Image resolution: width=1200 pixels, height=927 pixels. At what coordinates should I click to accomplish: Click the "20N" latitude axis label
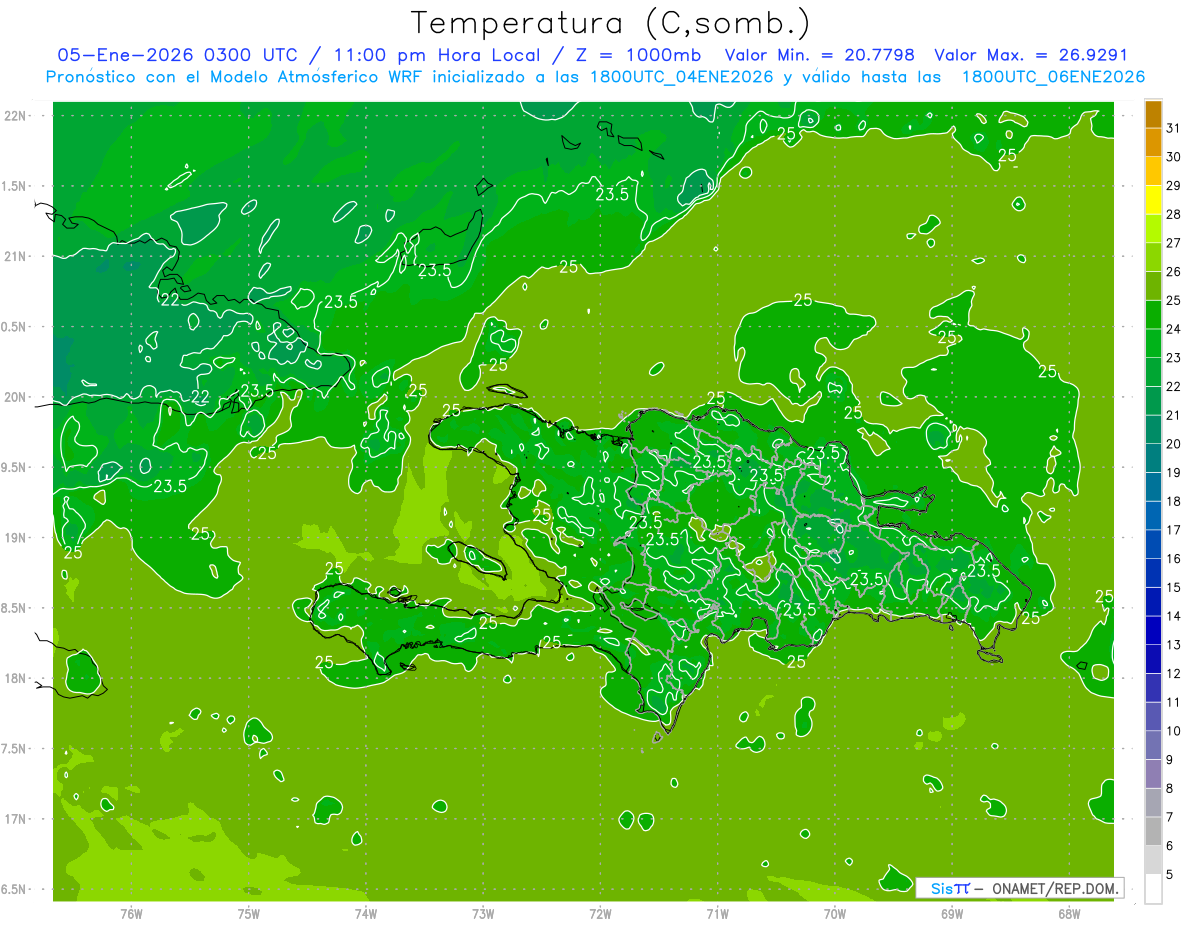[15, 397]
